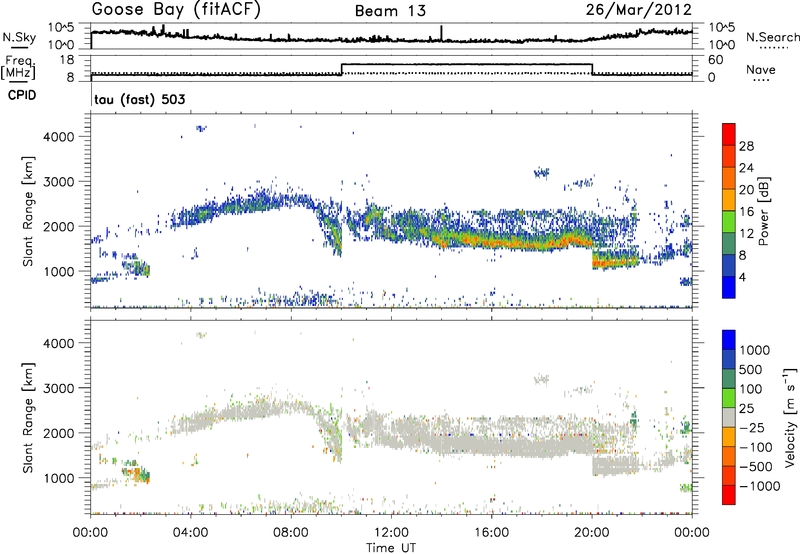
Task: Pick Power colorbar segment between 16 and 20
Action: point(729,200)
